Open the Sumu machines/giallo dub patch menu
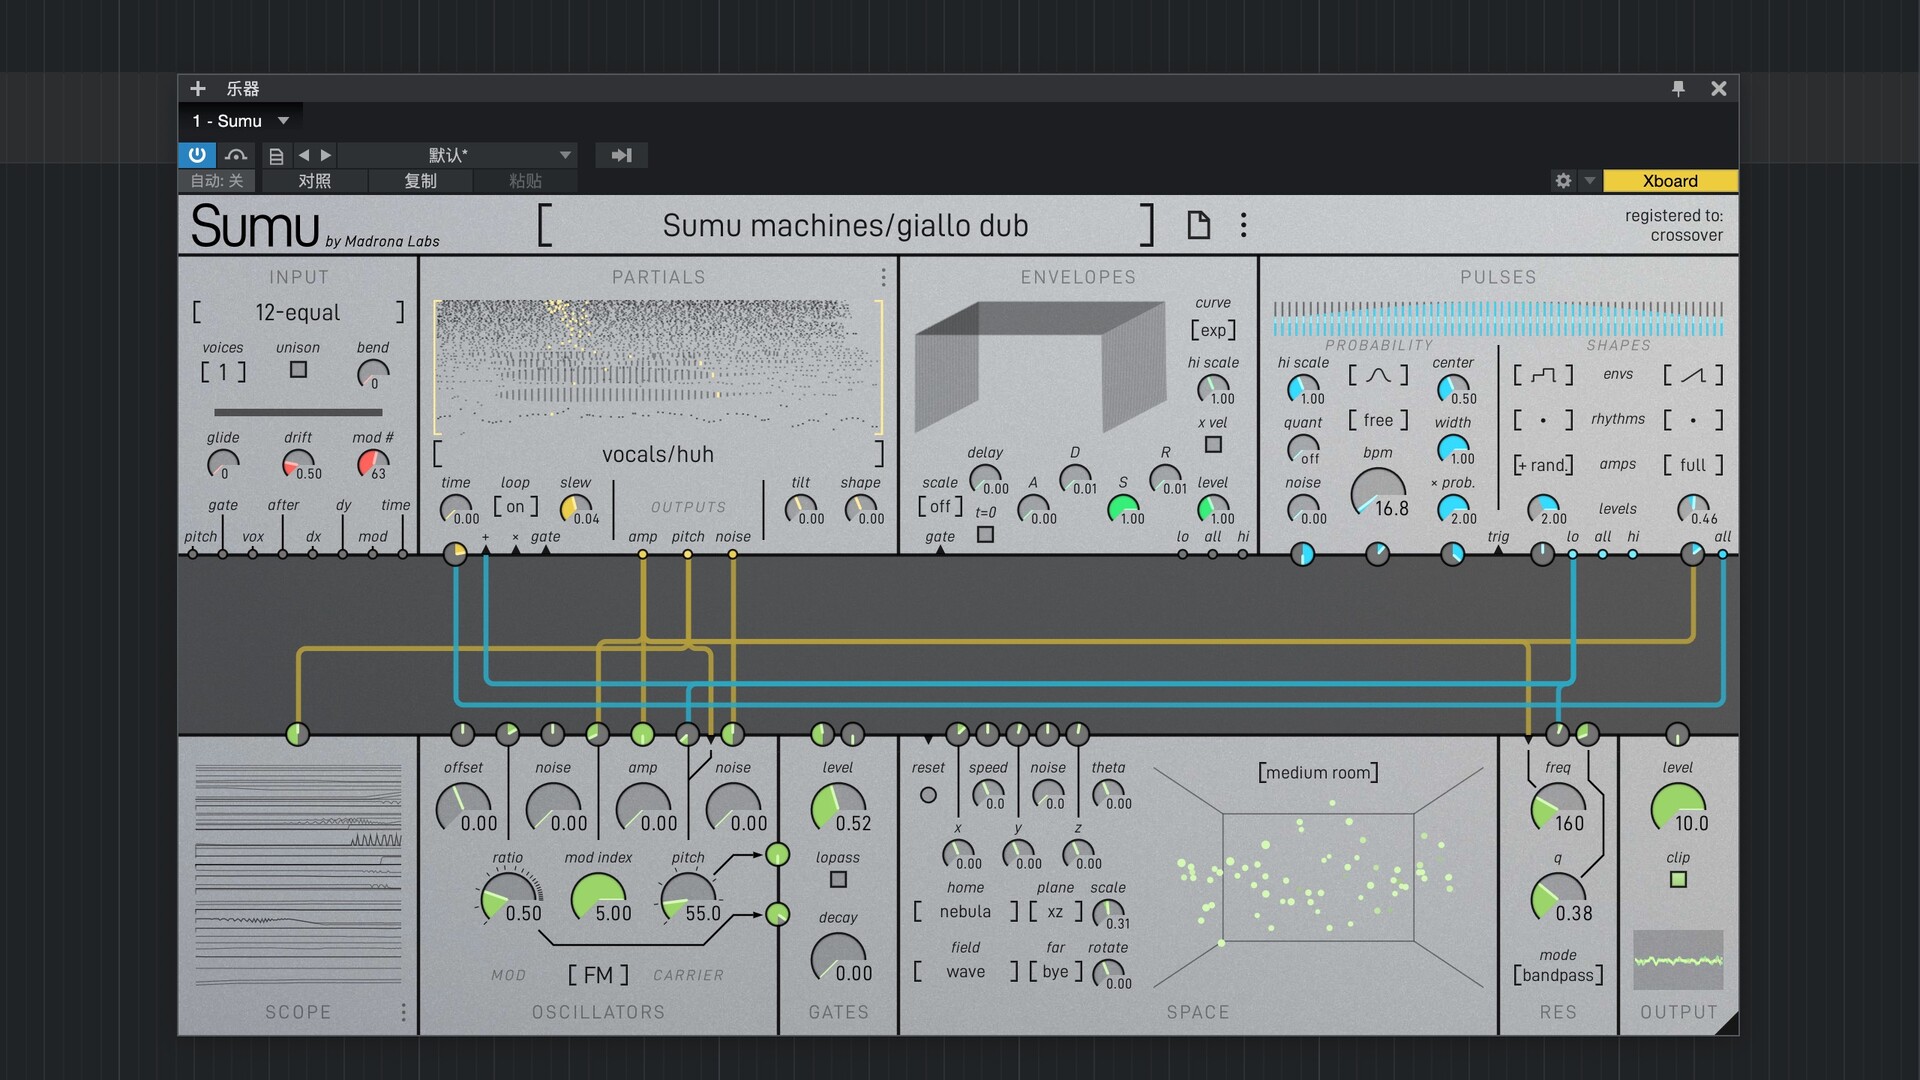 point(845,225)
